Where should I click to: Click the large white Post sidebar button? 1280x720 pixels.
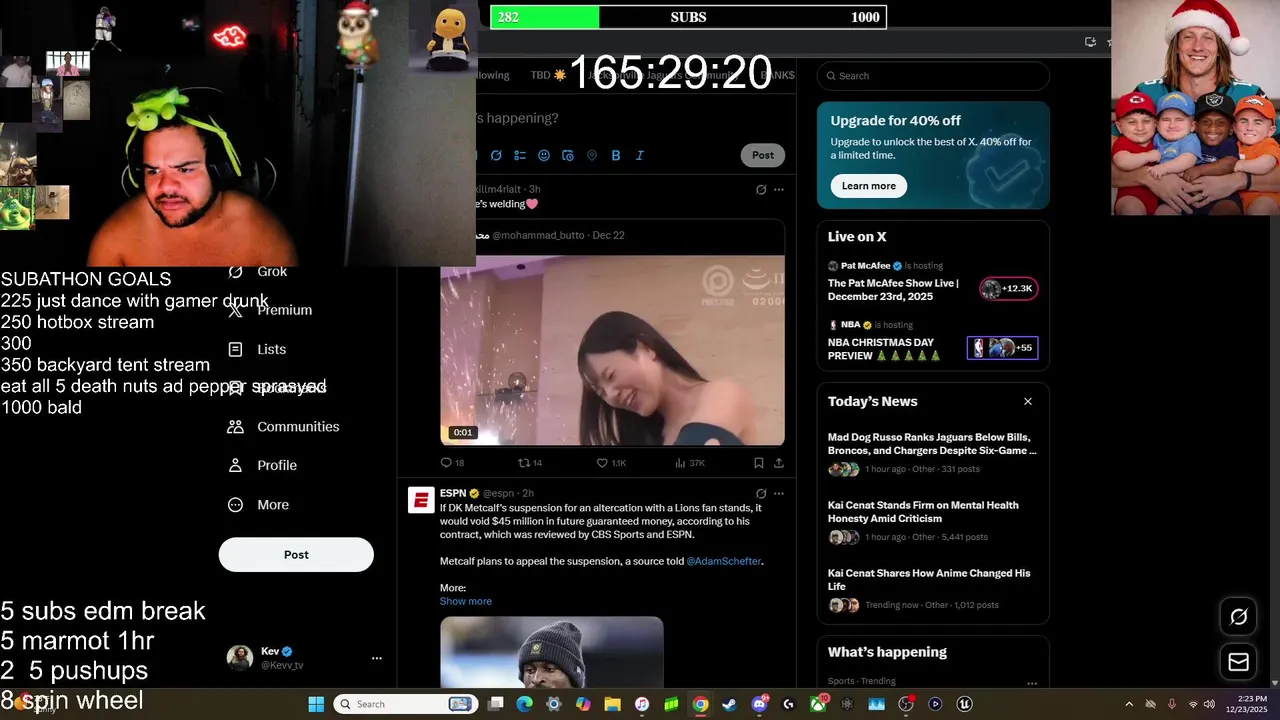[x=296, y=555]
